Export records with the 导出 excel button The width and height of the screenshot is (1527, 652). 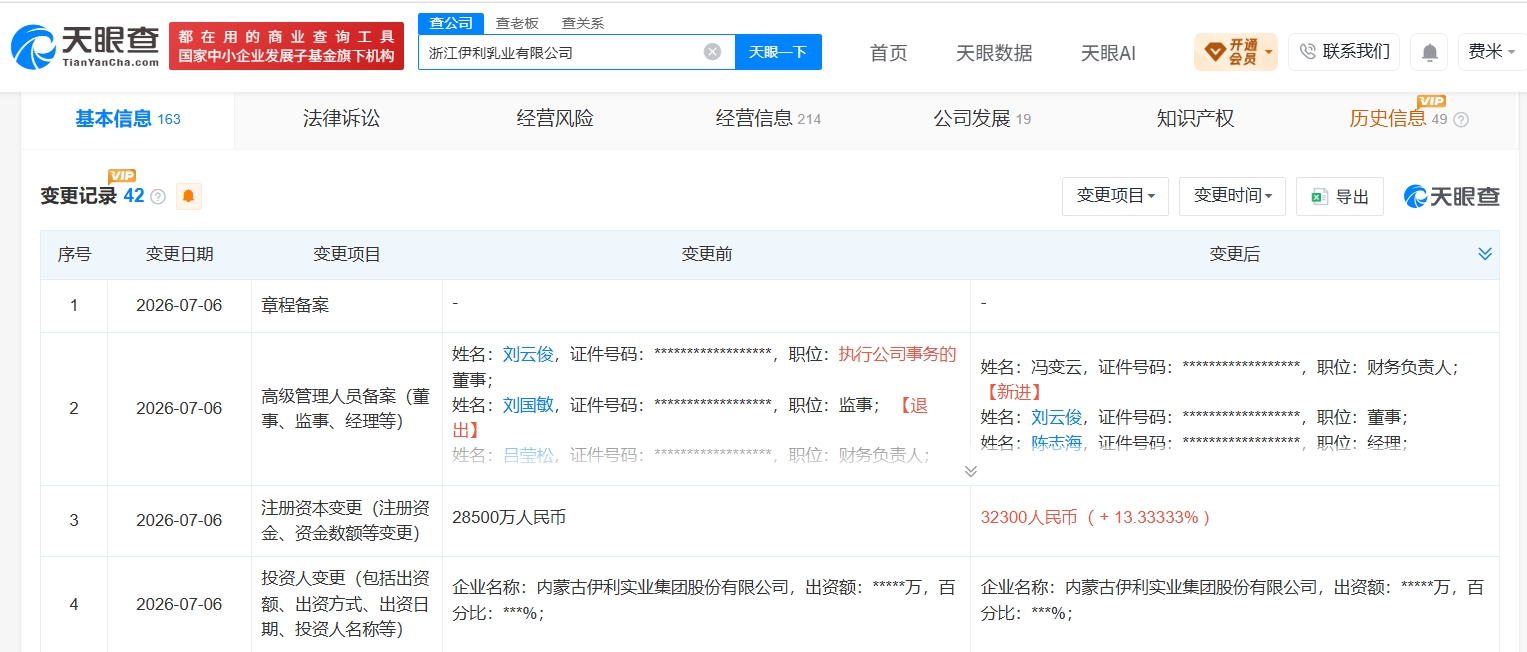[x=1339, y=196]
